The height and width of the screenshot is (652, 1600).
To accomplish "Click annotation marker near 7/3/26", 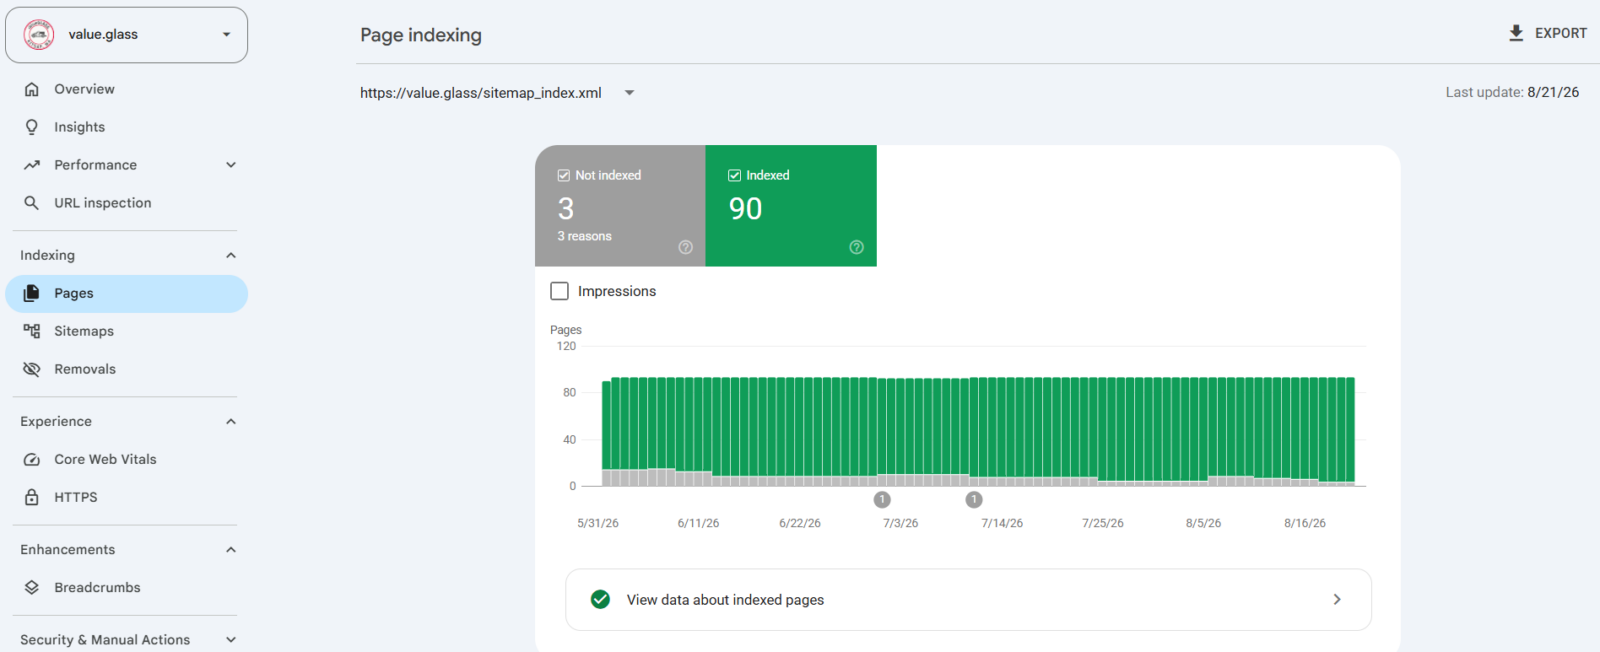I will coord(882,499).
